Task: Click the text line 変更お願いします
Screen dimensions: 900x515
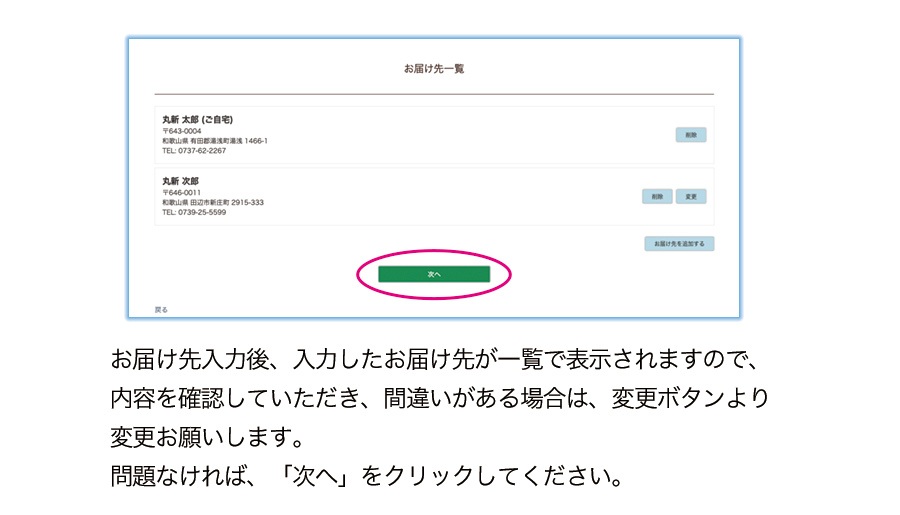Action: (206, 437)
